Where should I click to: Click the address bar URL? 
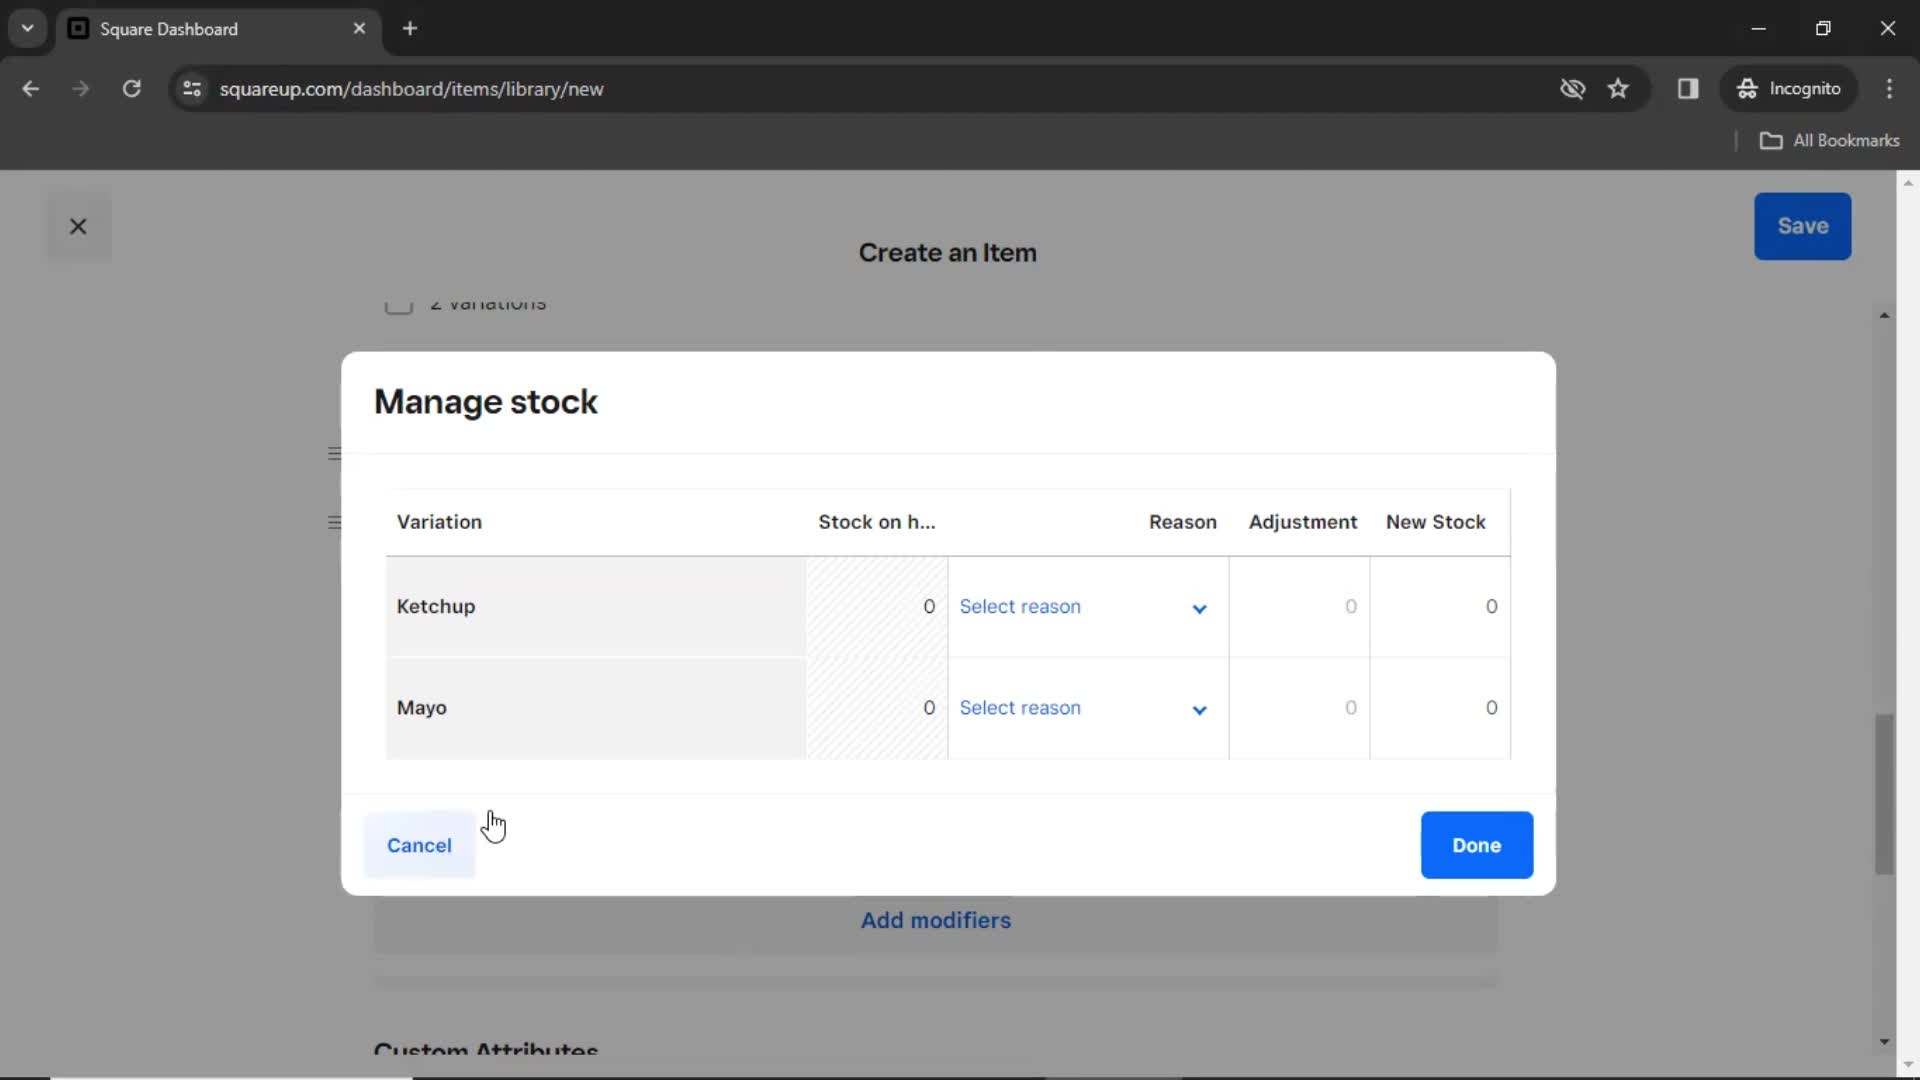coord(411,89)
